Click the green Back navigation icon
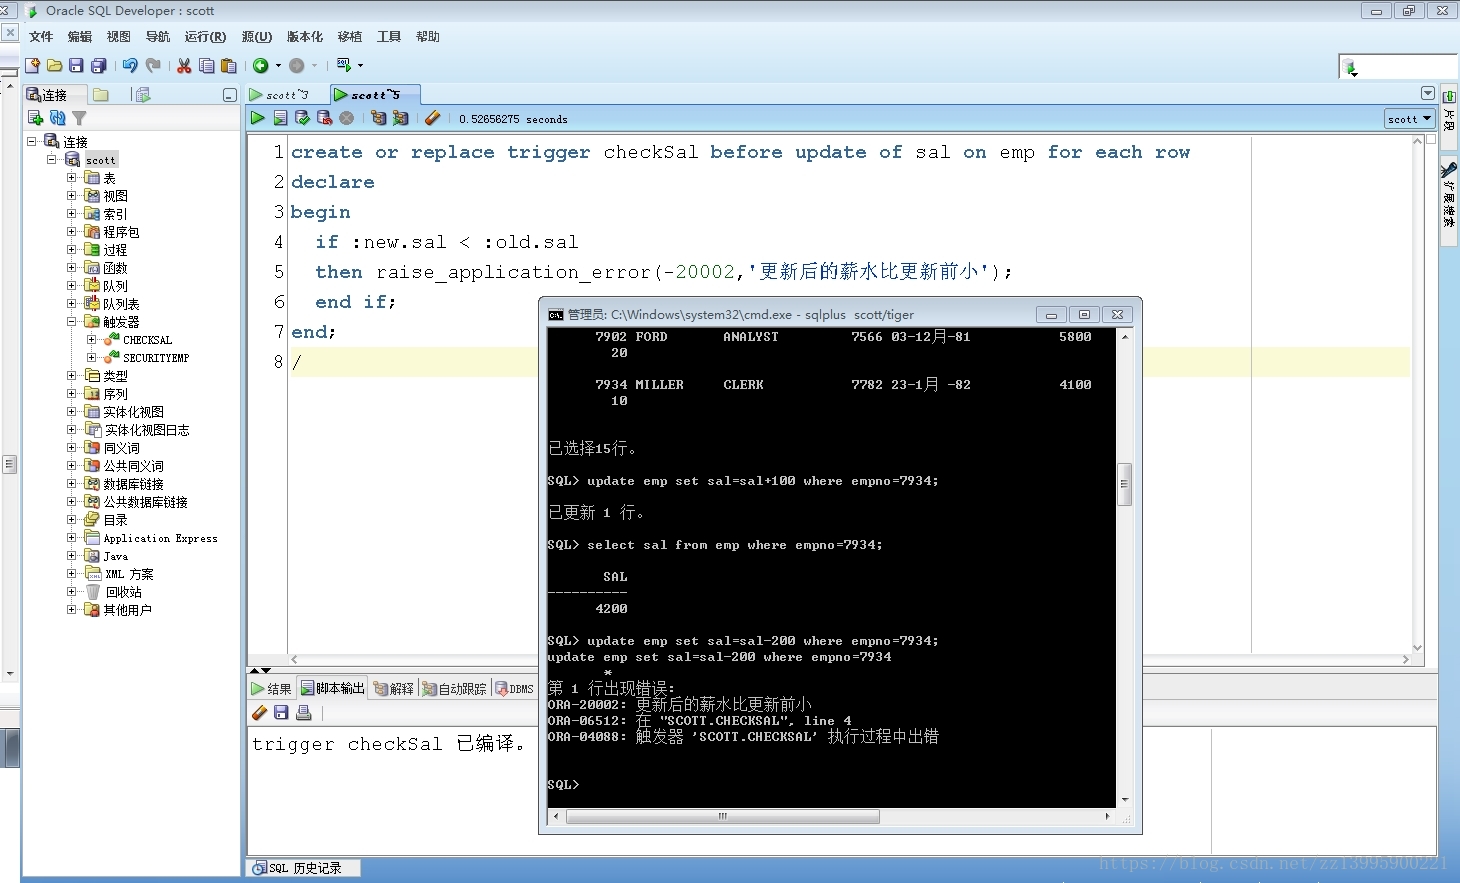Screen dimensions: 1460x883 point(260,66)
